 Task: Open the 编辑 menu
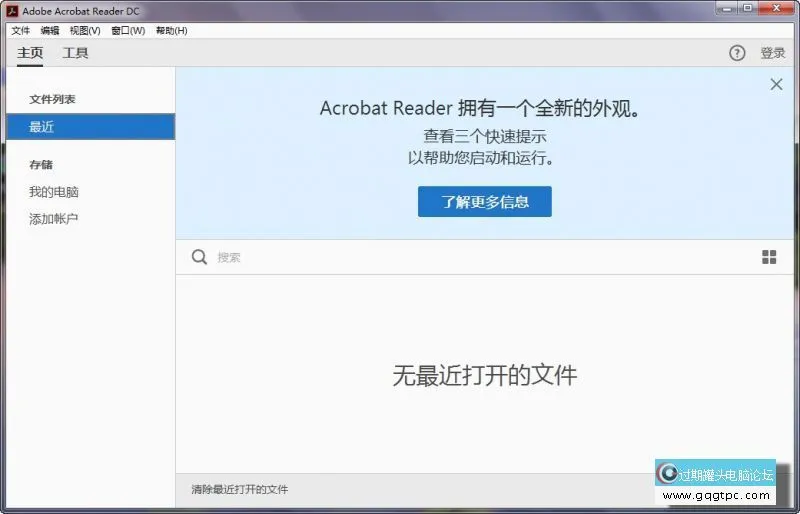pos(50,31)
